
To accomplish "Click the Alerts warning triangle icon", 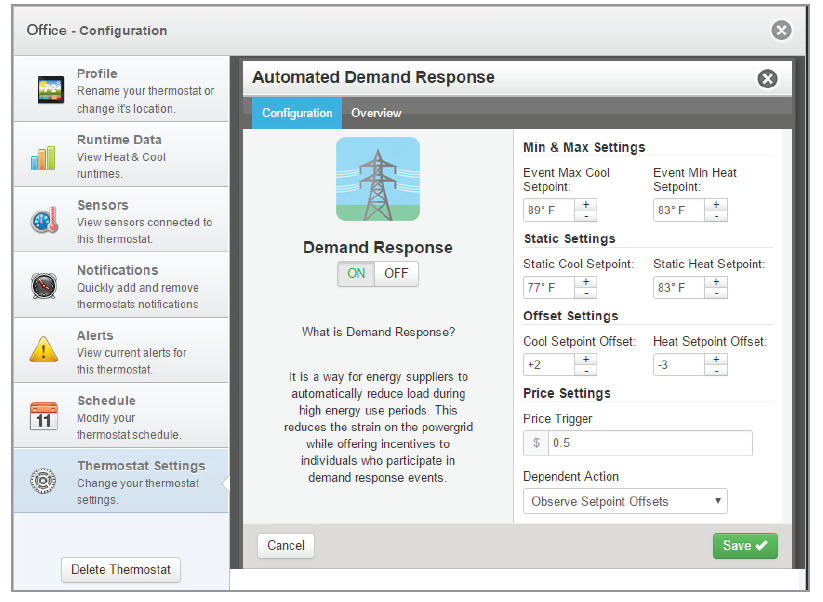I will pos(44,350).
